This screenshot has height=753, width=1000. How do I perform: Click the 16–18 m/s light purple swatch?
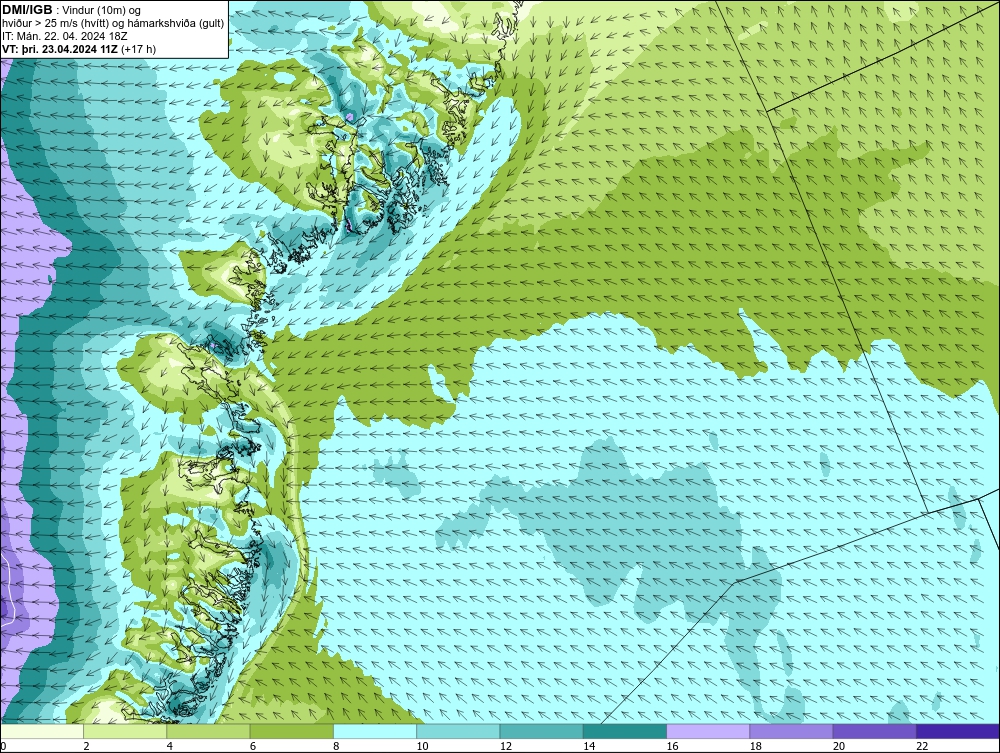tap(708, 731)
